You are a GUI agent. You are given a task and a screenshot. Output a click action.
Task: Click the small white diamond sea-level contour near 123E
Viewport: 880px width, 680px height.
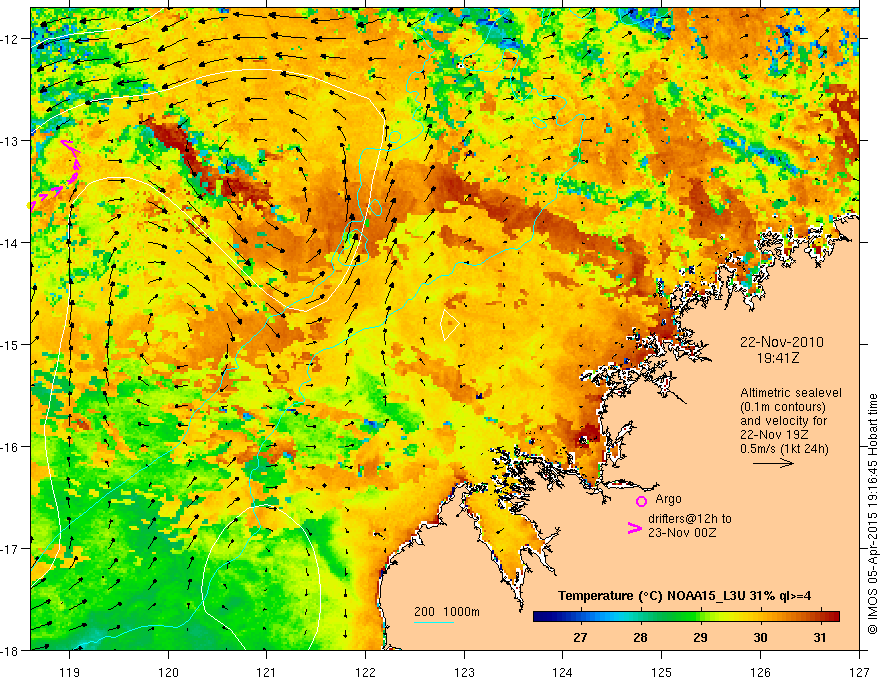tap(449, 324)
